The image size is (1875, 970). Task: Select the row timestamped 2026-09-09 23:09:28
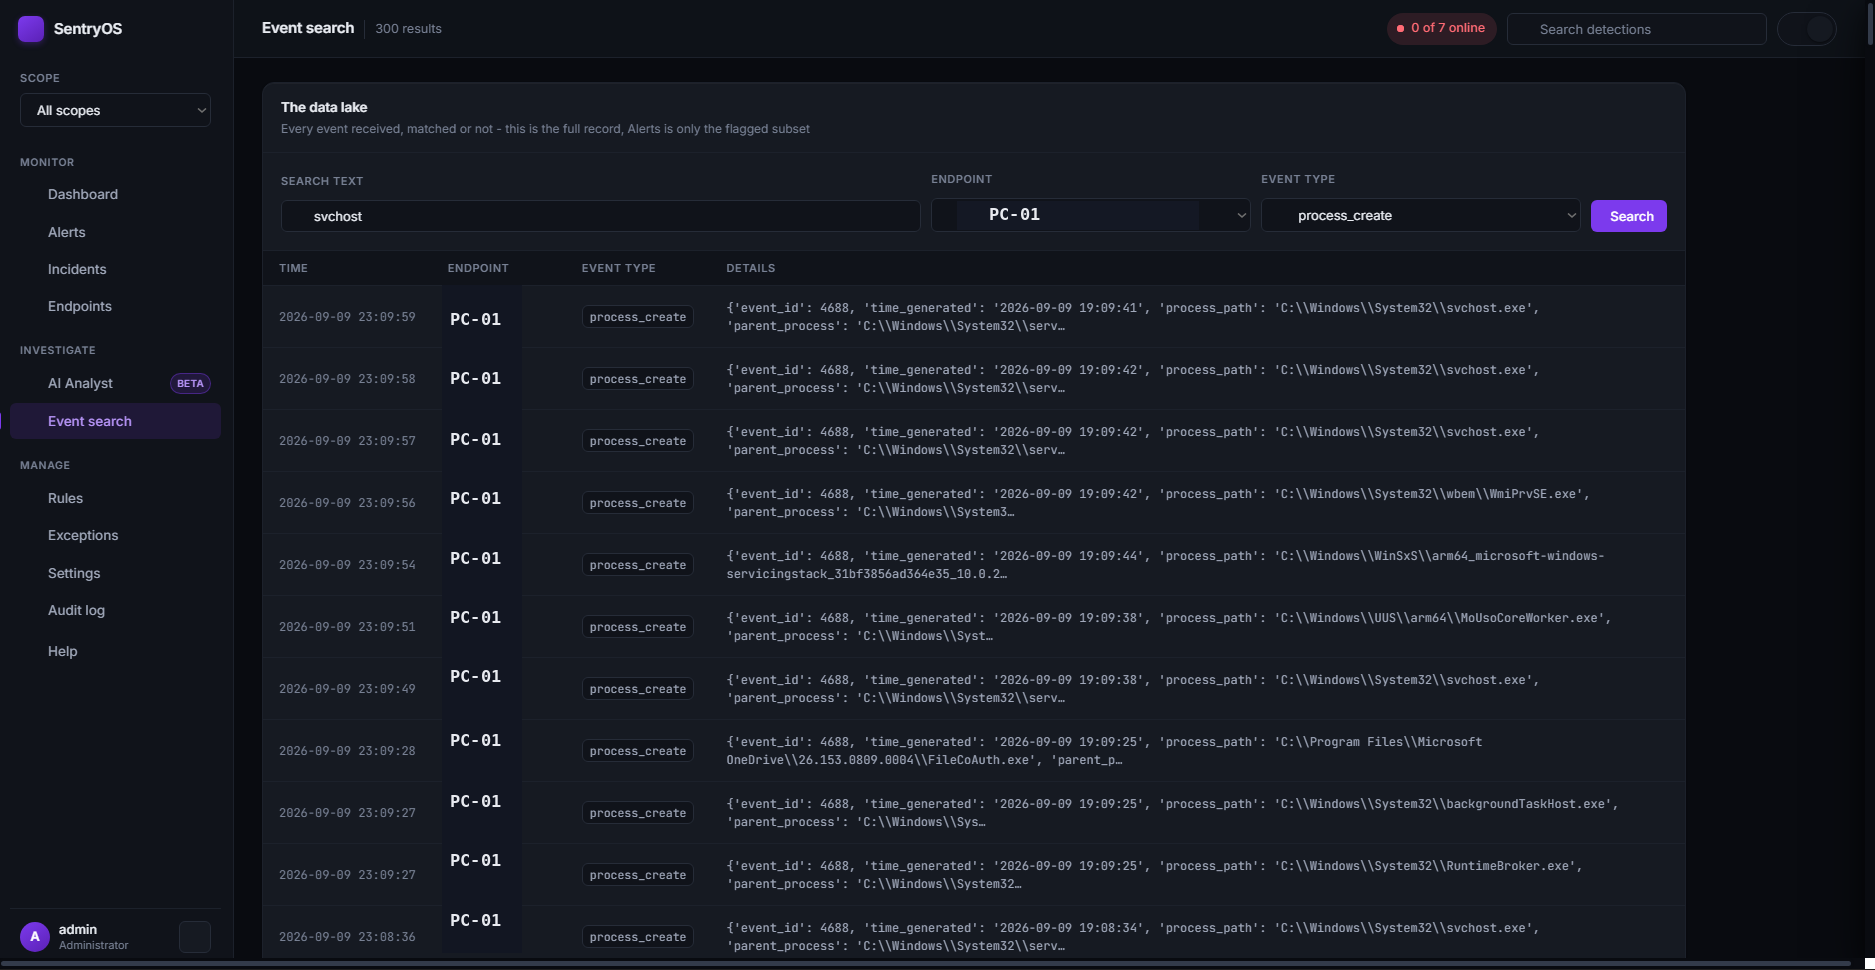(x=973, y=751)
